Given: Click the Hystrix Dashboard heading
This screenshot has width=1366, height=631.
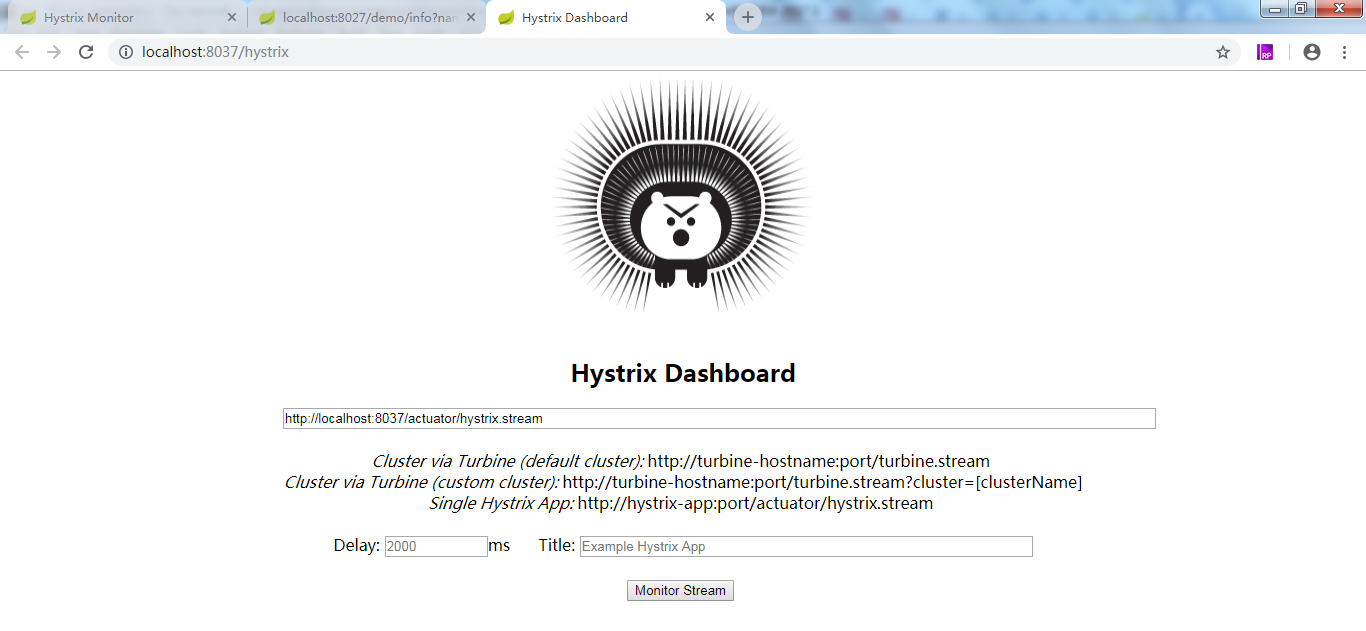Looking at the screenshot, I should point(683,374).
